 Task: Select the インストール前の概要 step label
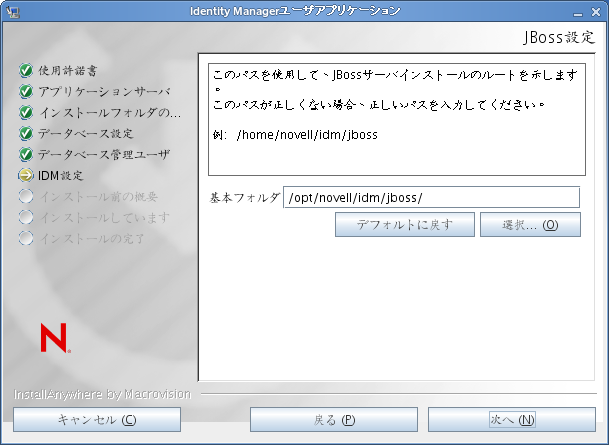coord(98,196)
